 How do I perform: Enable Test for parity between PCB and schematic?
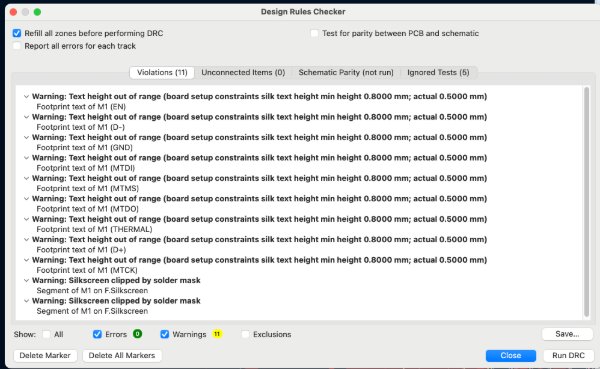pos(314,33)
